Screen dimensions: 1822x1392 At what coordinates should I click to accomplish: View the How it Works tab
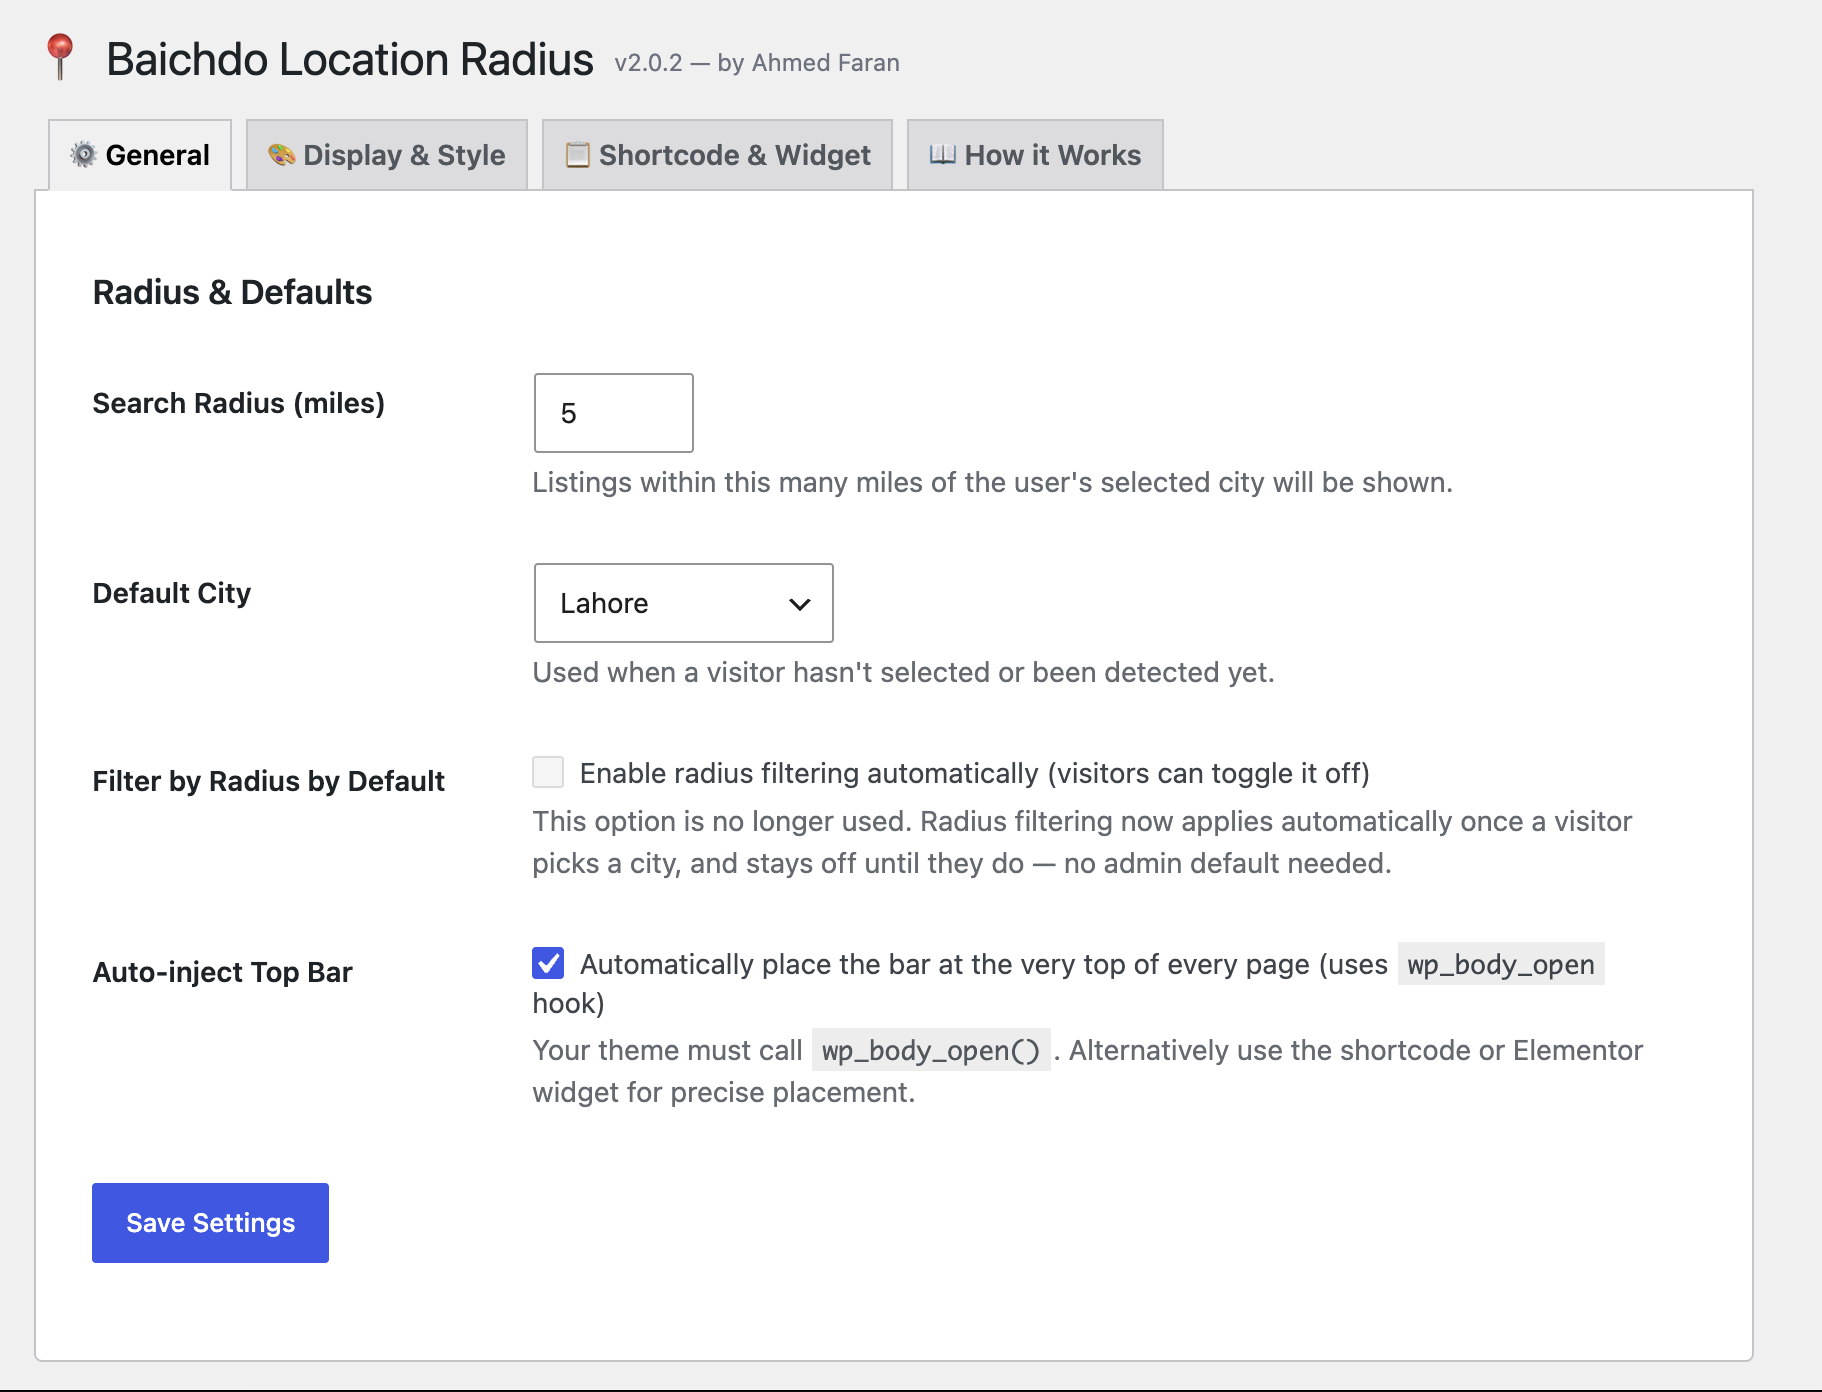tap(1035, 155)
